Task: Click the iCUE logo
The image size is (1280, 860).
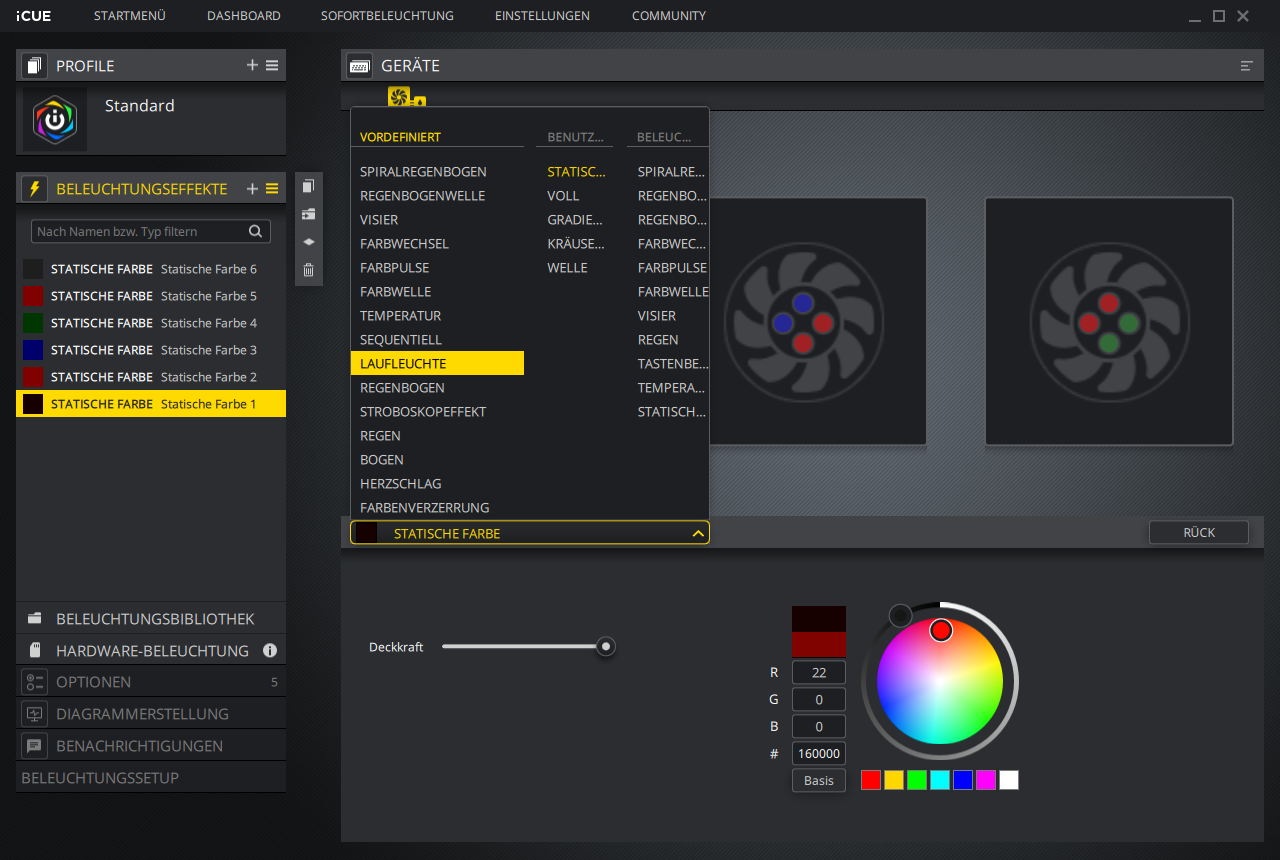Action: pos(33,16)
